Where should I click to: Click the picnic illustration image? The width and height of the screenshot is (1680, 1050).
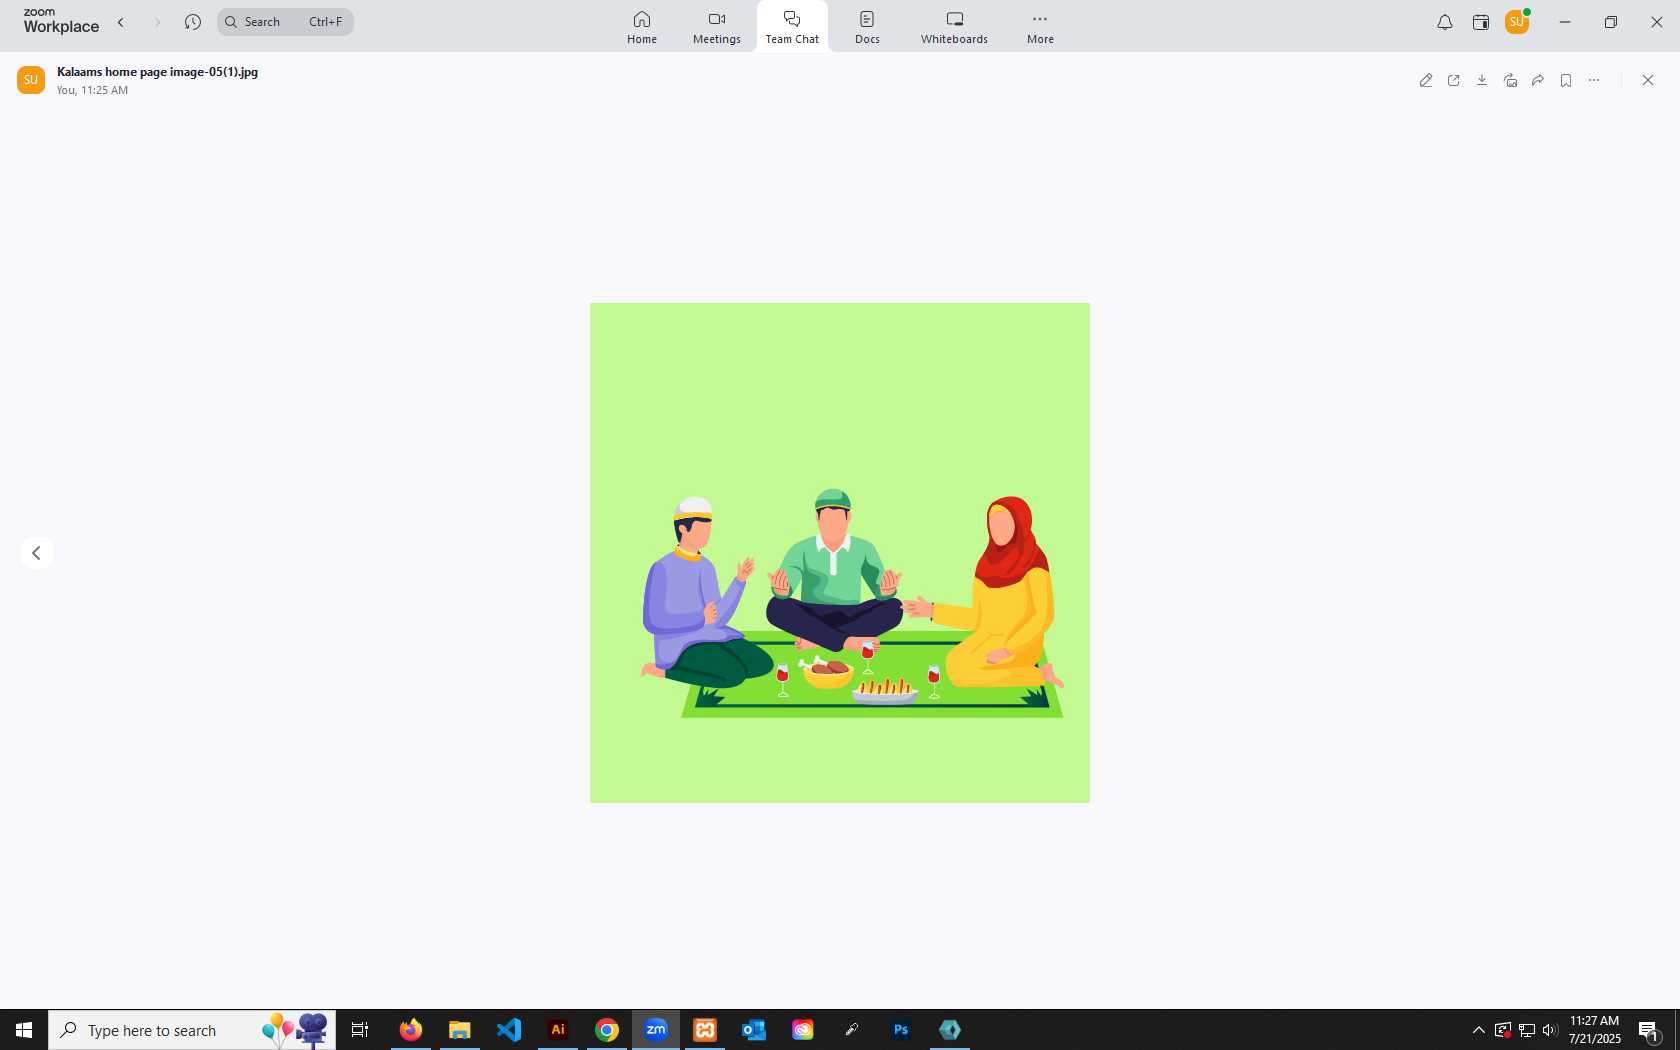point(840,553)
